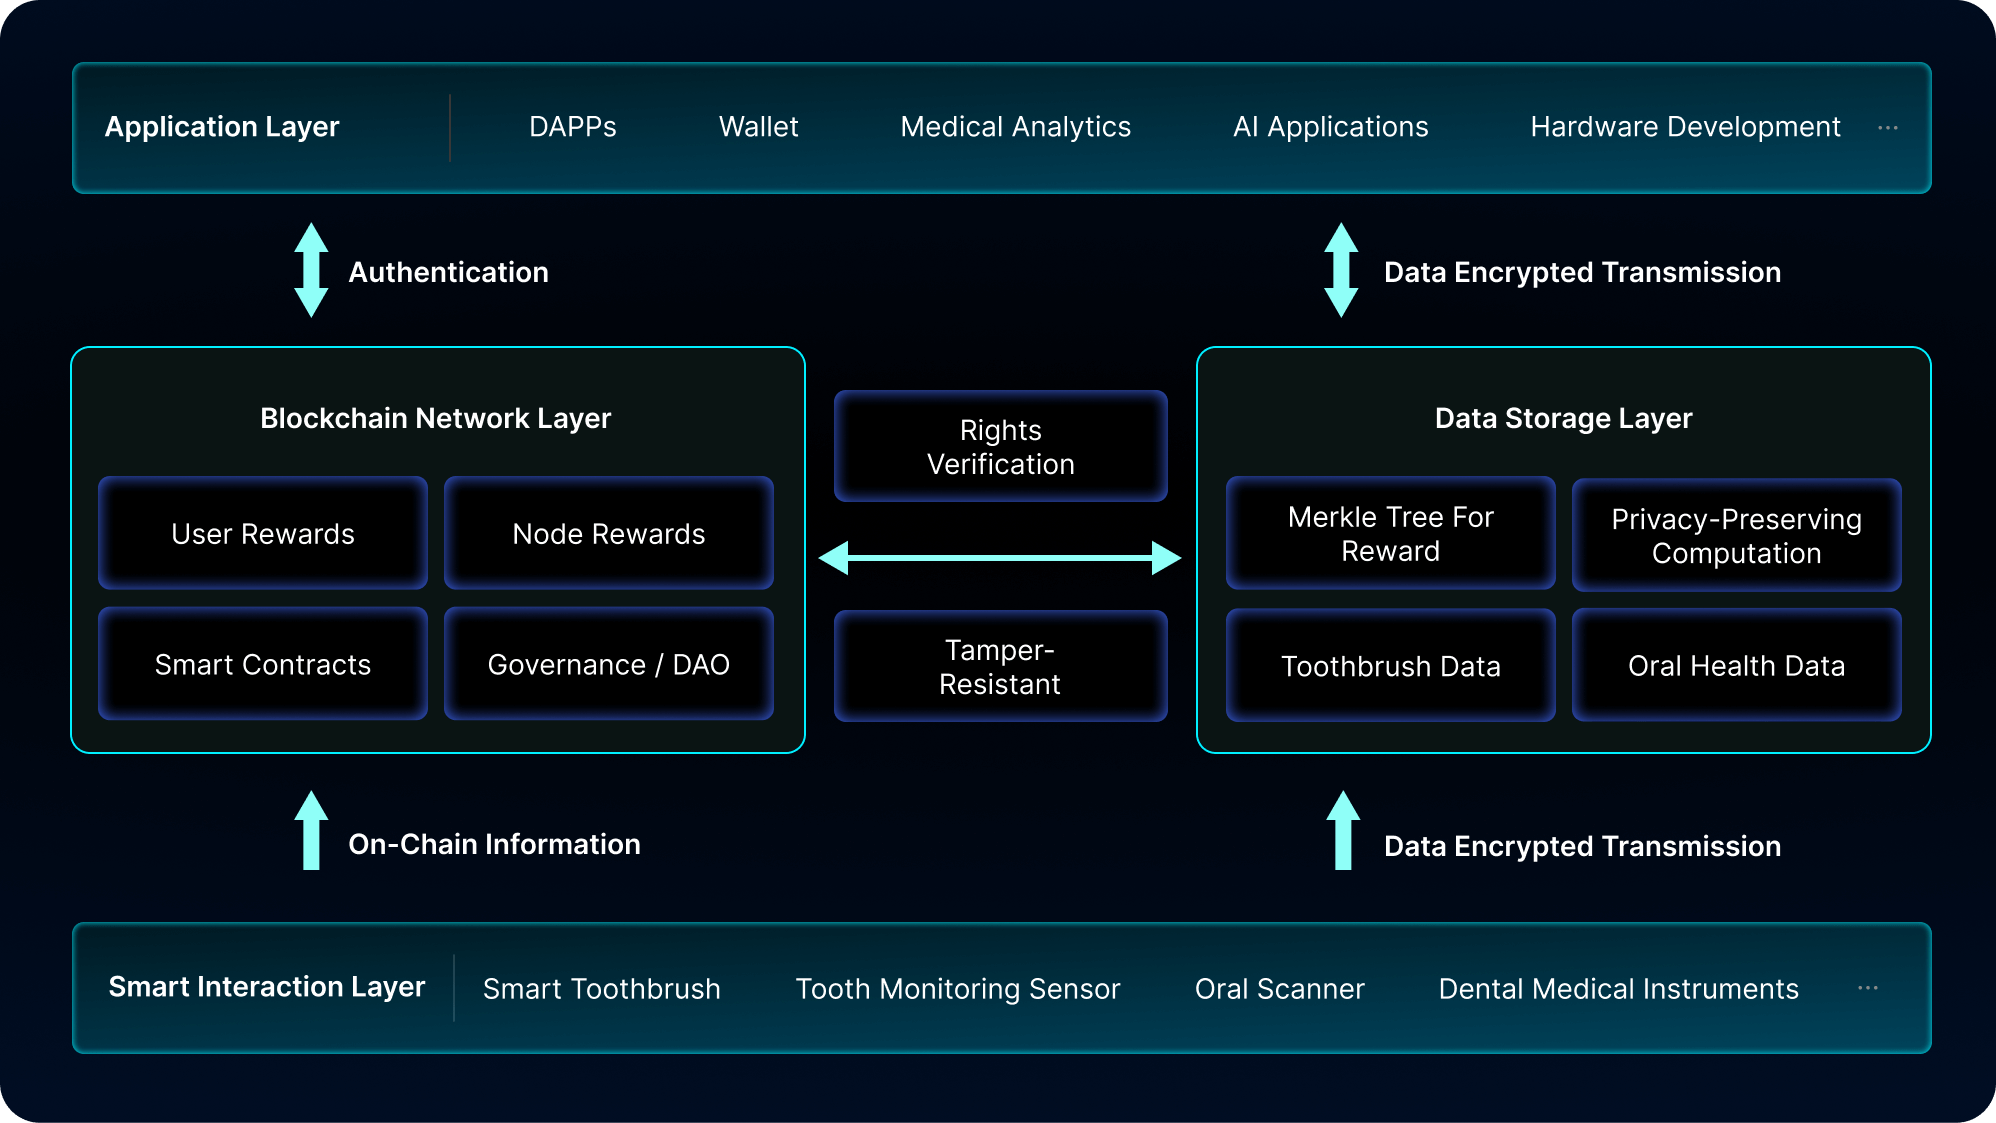Open Medical Analytics
This screenshot has height=1123, width=1996.
1015,127
